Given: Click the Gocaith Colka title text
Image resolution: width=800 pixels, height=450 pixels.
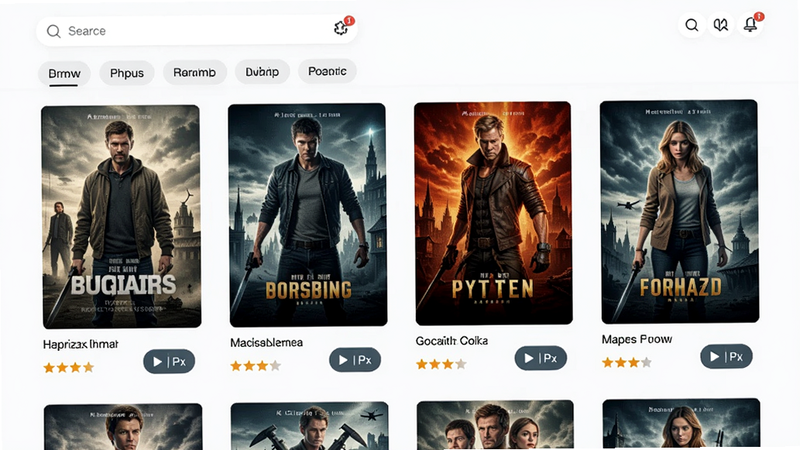Looking at the screenshot, I should [452, 341].
